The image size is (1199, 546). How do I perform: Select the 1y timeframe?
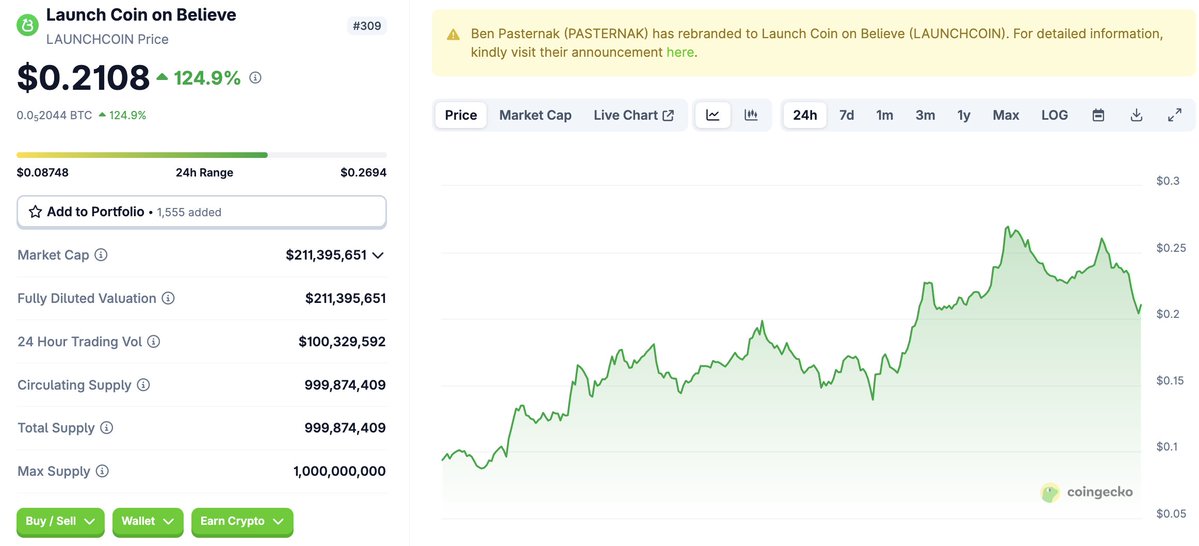point(963,115)
